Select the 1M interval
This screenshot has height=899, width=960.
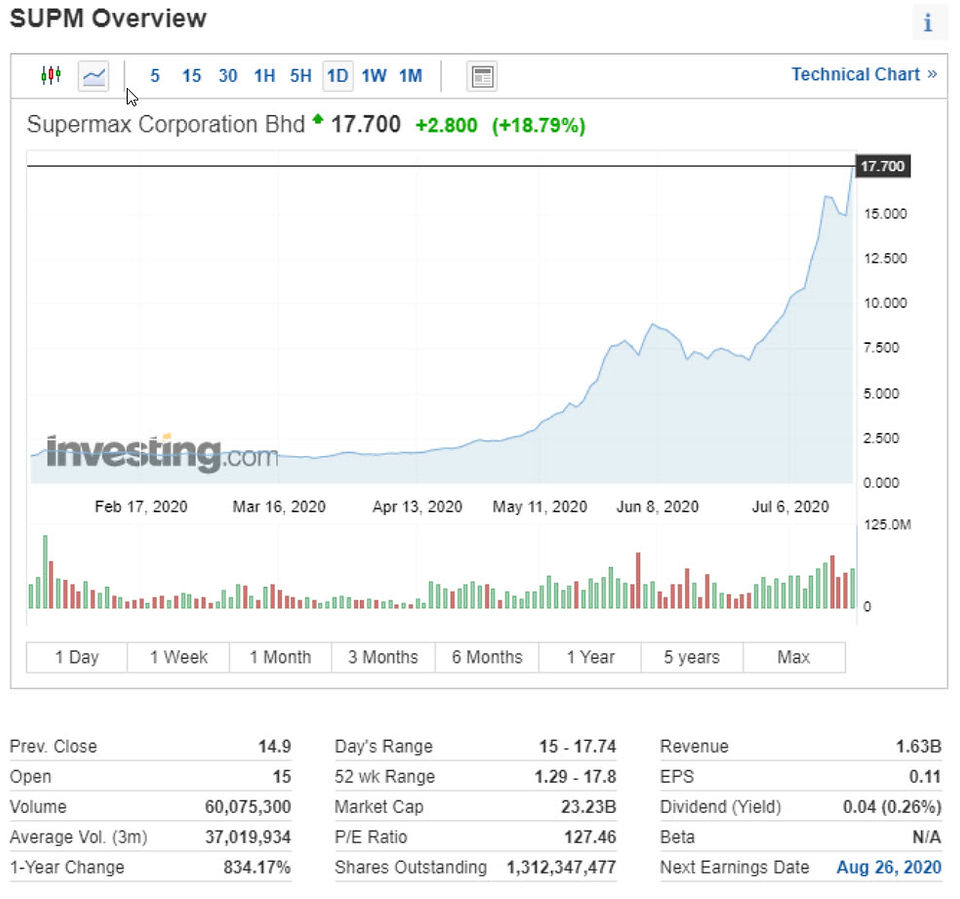click(x=411, y=76)
